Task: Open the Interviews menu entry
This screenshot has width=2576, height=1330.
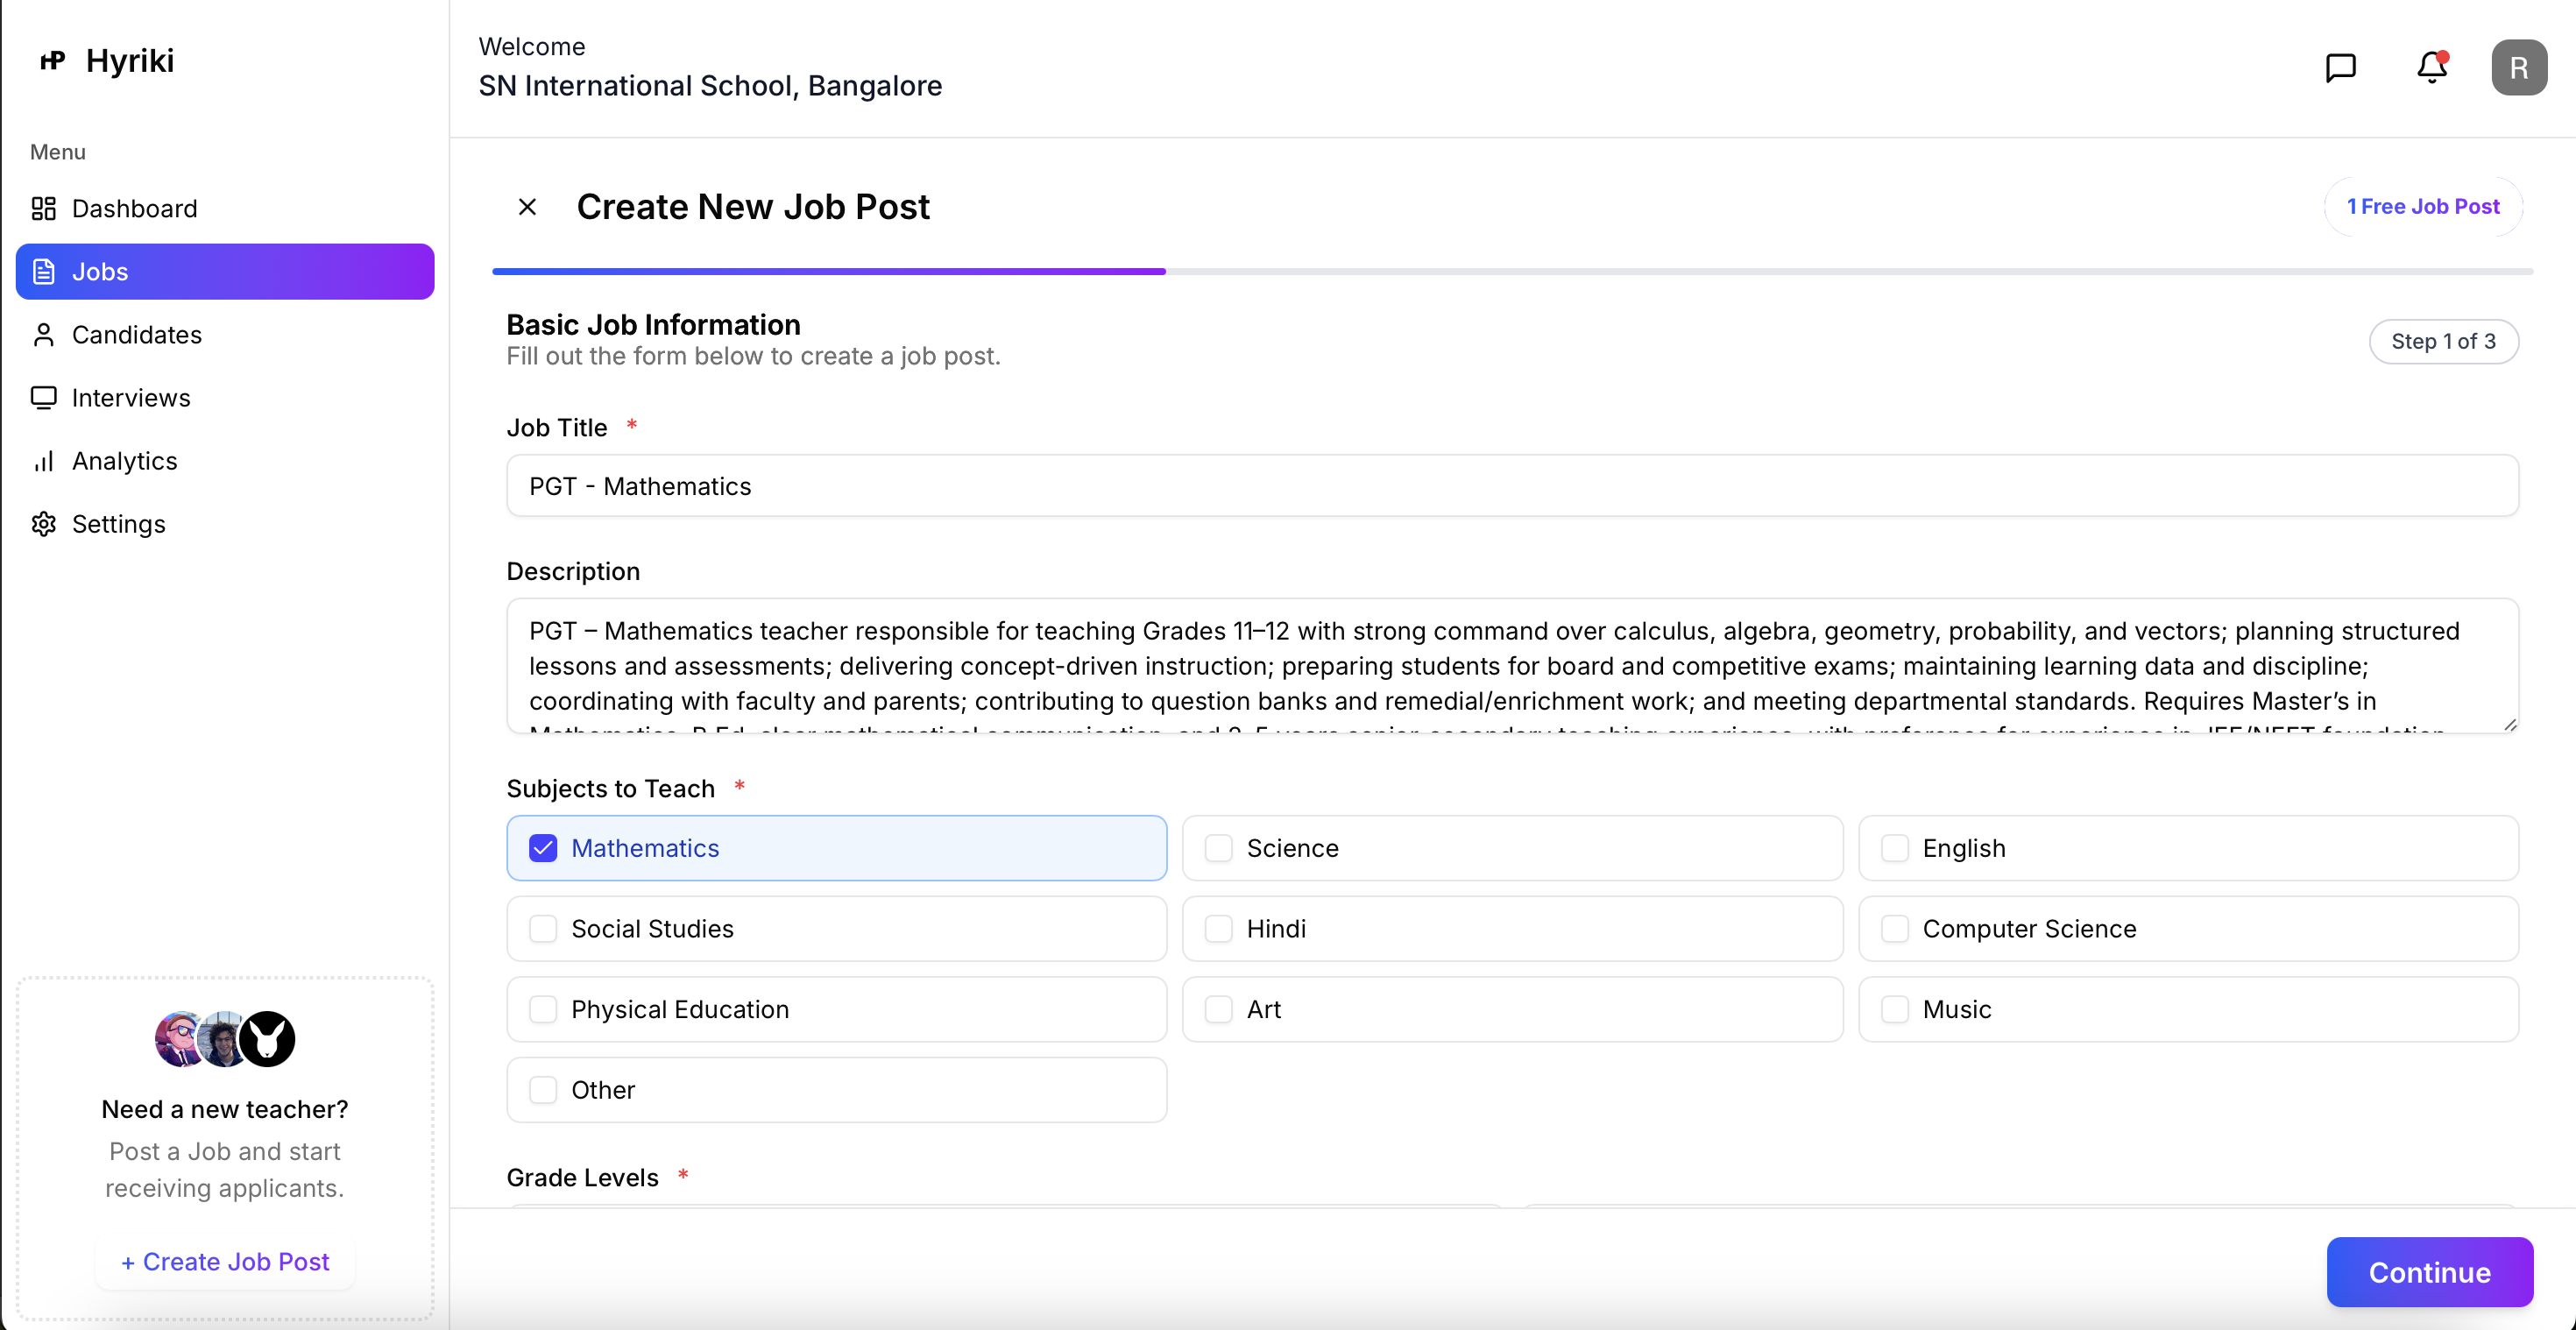Action: pos(131,397)
